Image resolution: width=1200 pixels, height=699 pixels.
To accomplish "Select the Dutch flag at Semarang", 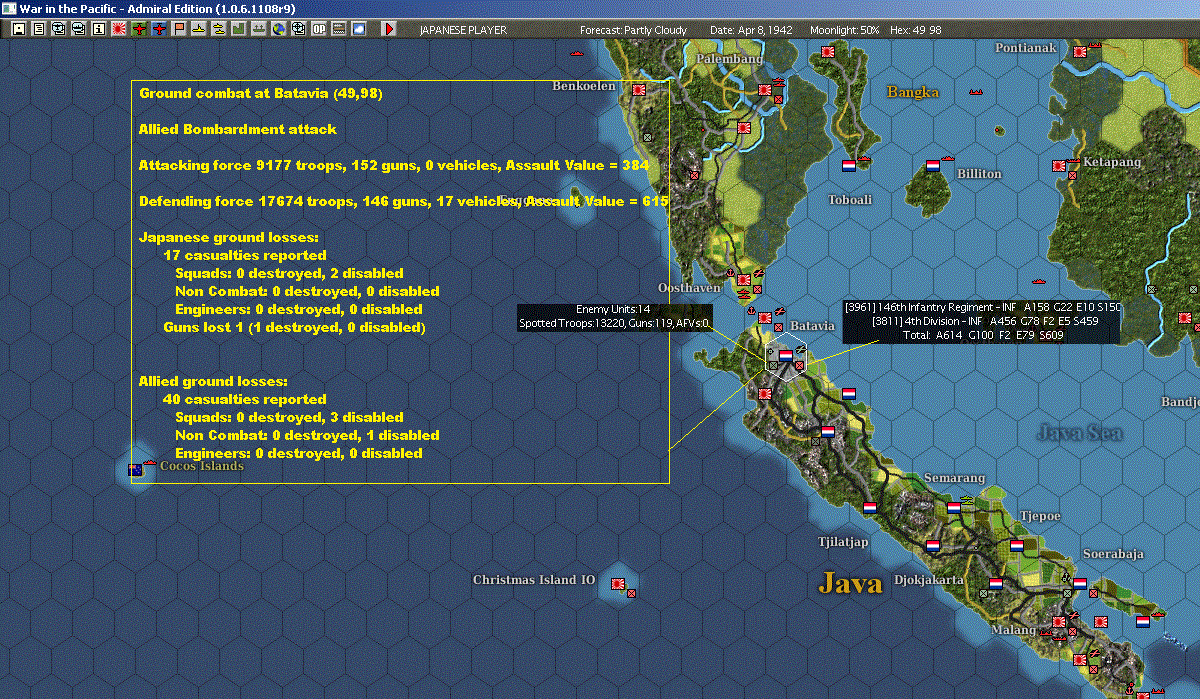I will point(954,508).
